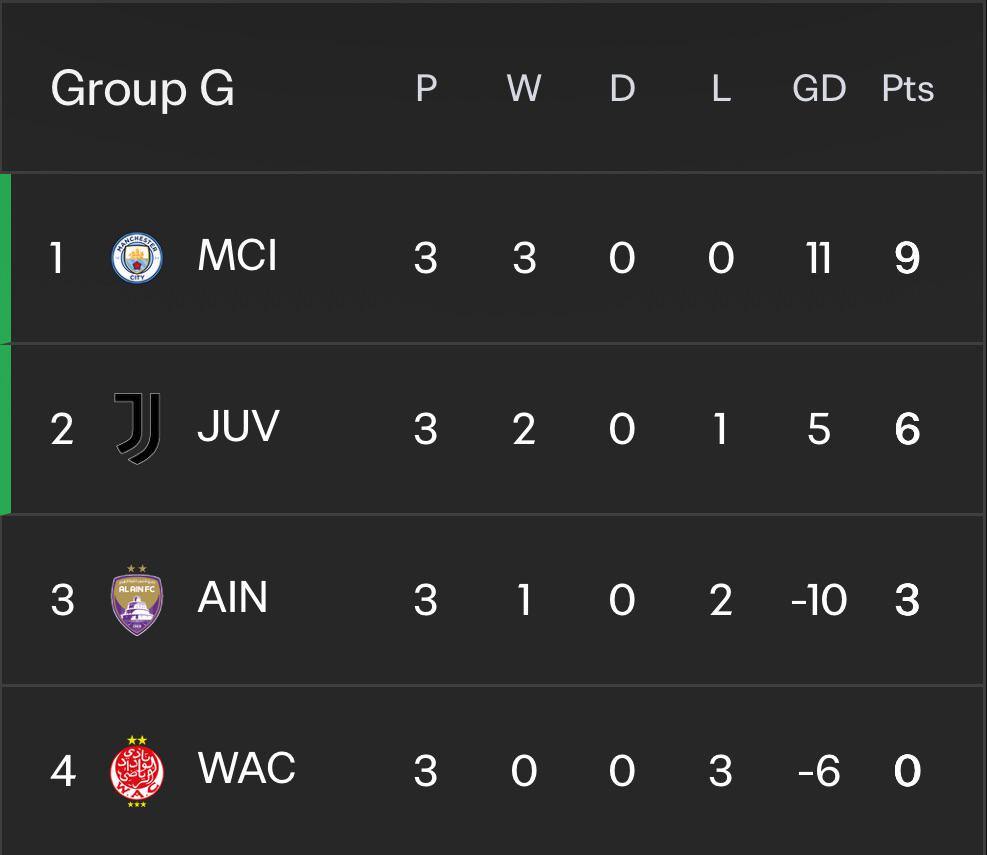Screen dimensions: 987x855
Task: Click Wydad's 0 points value
Action: 907,771
